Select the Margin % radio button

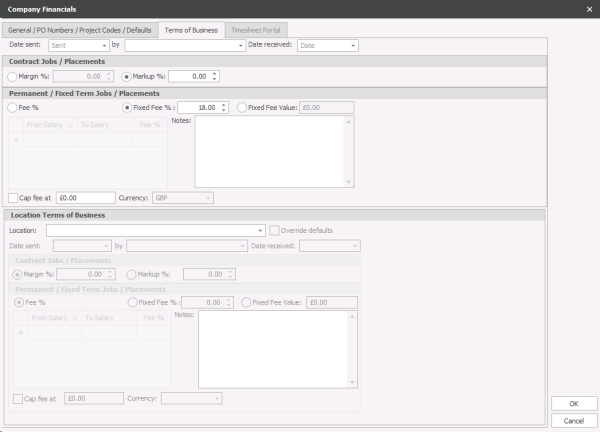click(12, 76)
